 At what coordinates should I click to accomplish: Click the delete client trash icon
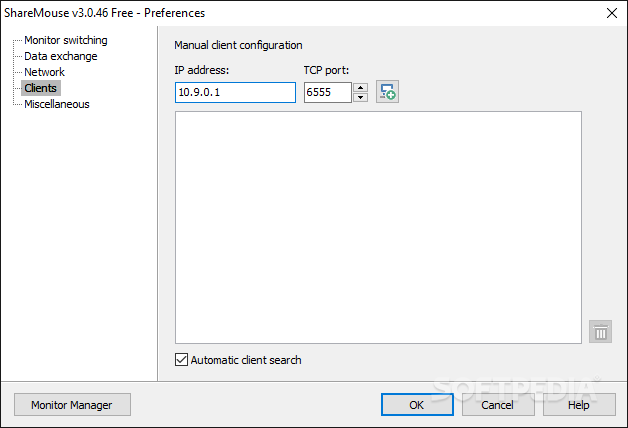[600, 332]
